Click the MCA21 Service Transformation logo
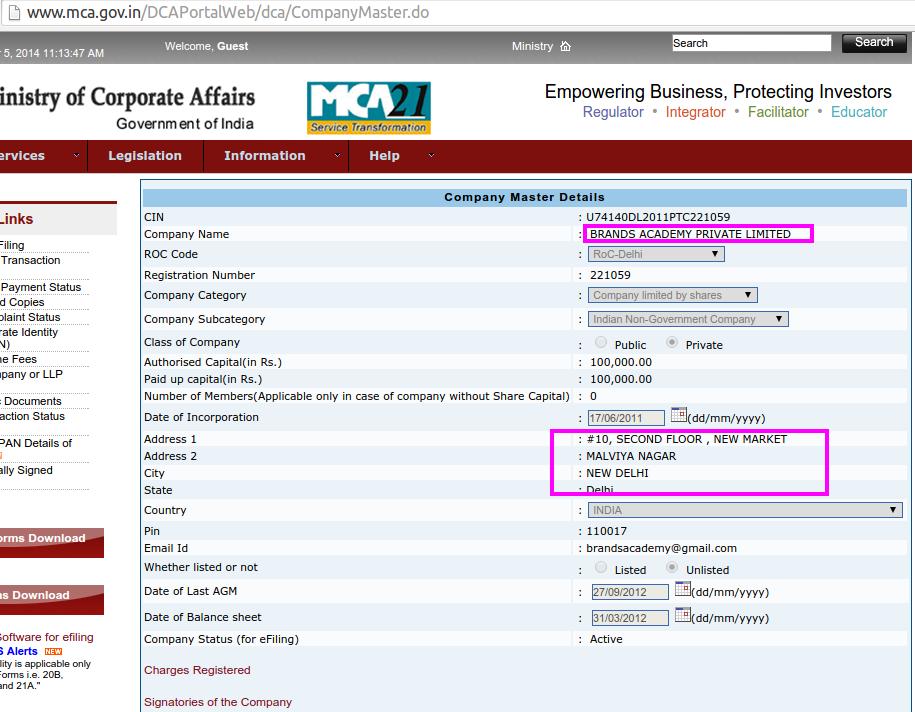Viewport: 915px width, 712px height. click(x=369, y=108)
